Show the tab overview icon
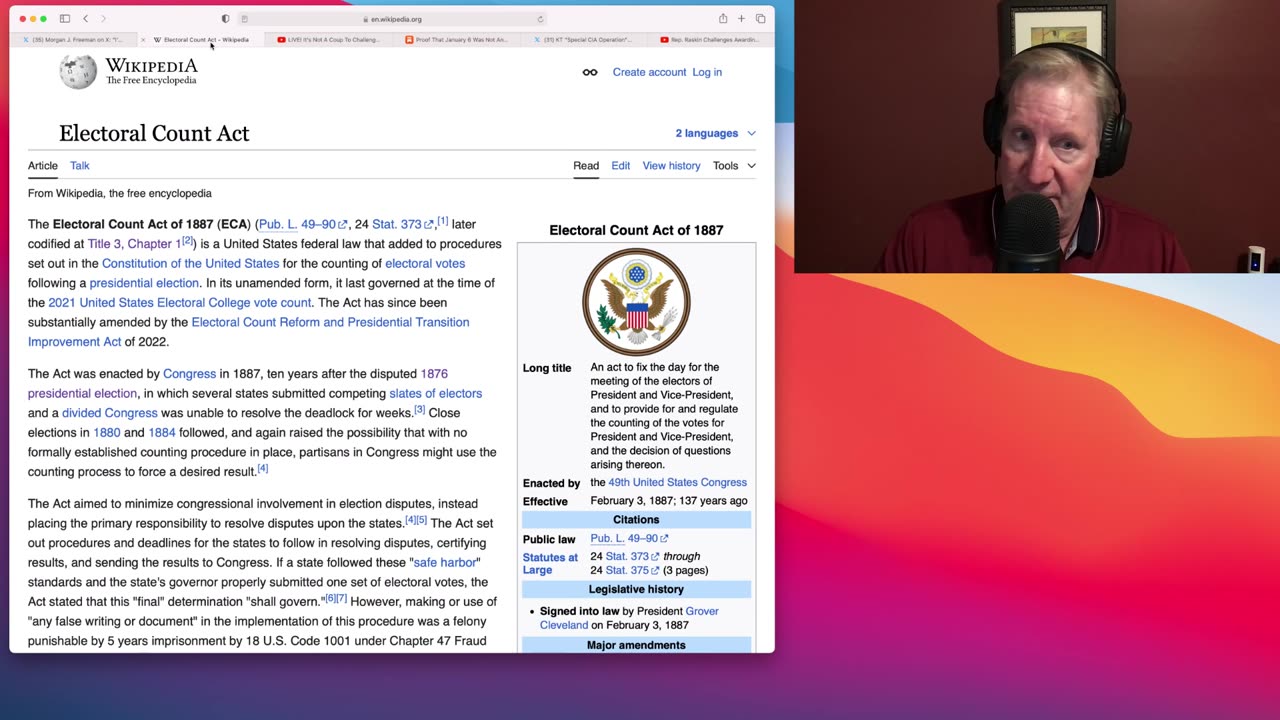The image size is (1280, 720). (x=760, y=19)
